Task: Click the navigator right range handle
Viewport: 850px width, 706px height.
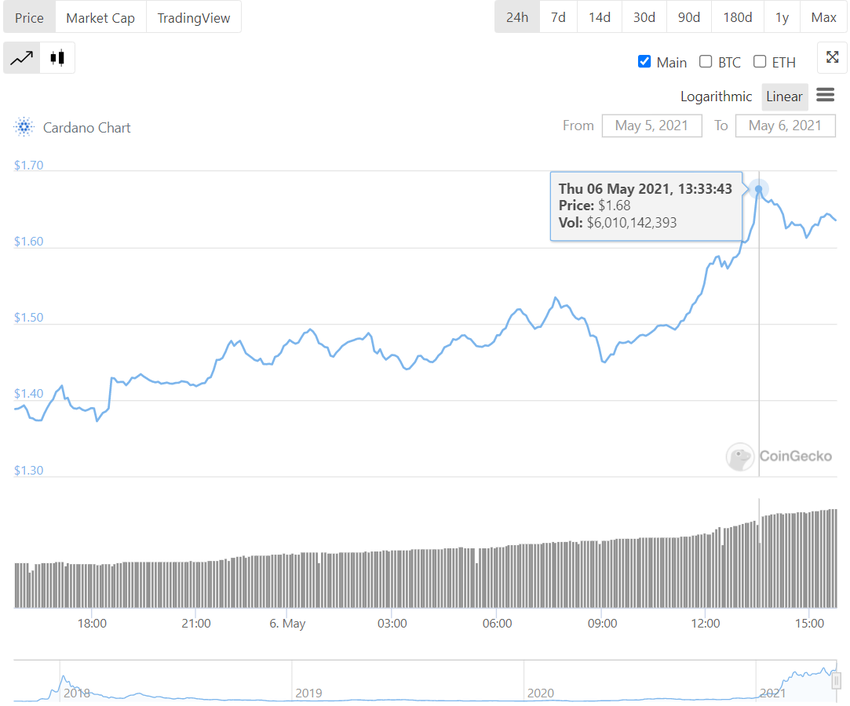Action: (836, 679)
